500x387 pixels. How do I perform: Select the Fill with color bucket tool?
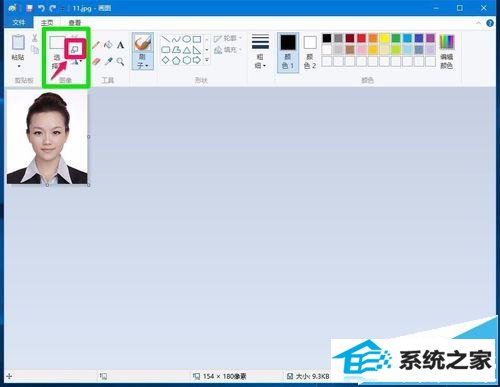pyautogui.click(x=108, y=45)
